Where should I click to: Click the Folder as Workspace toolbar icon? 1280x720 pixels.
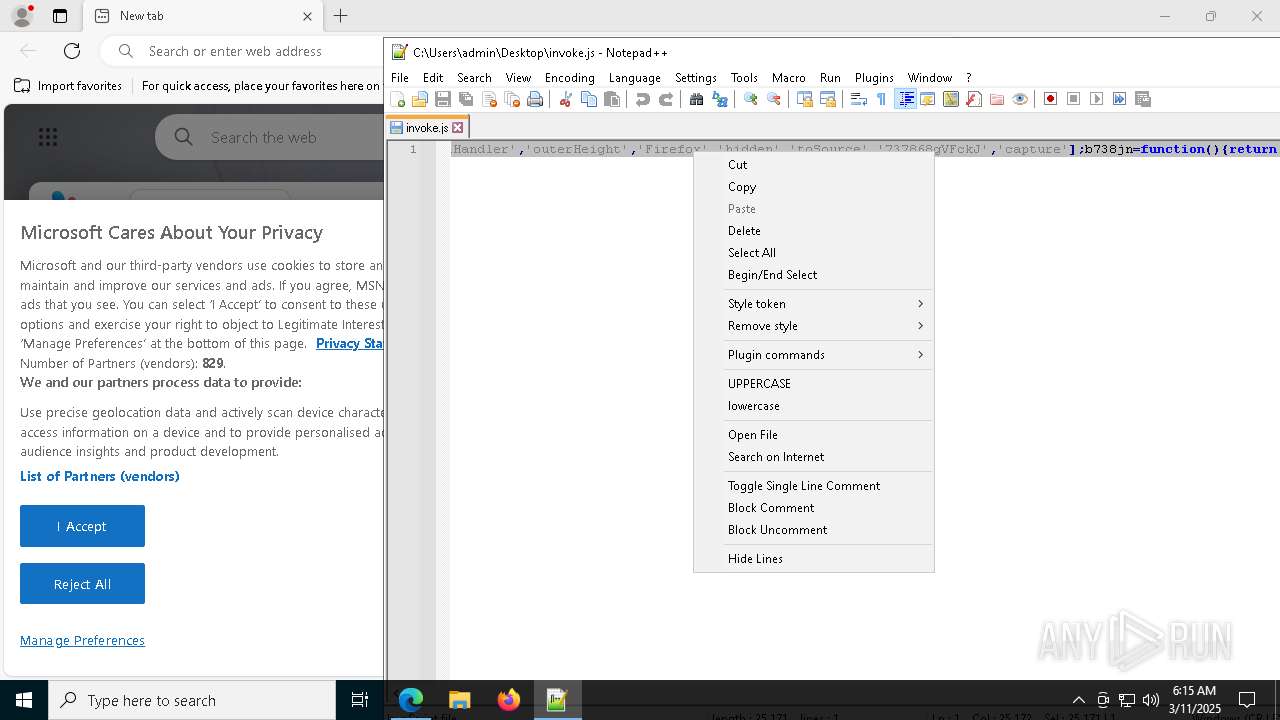[996, 99]
